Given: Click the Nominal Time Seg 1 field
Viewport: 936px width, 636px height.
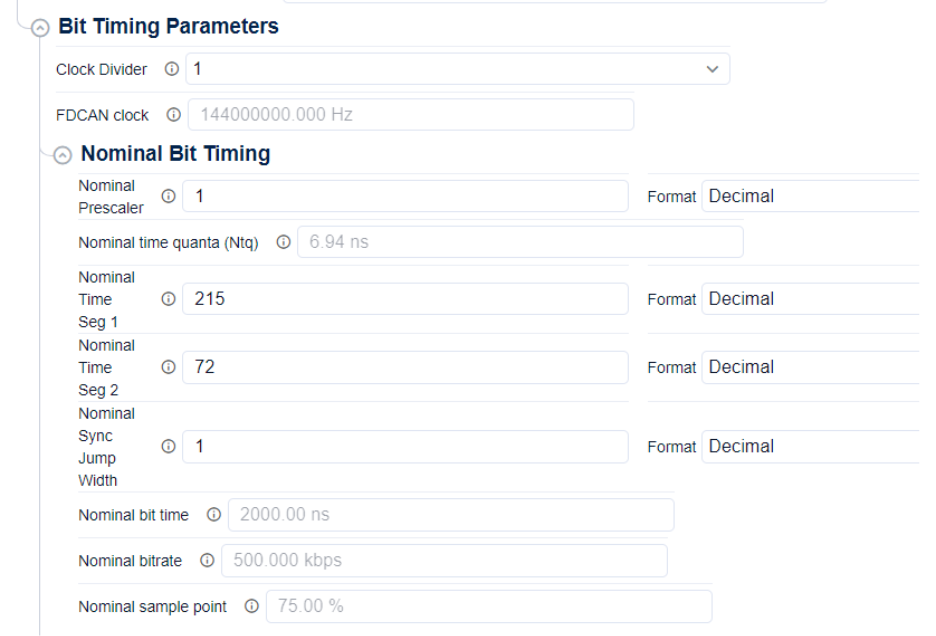Looking at the screenshot, I should click(x=405, y=299).
